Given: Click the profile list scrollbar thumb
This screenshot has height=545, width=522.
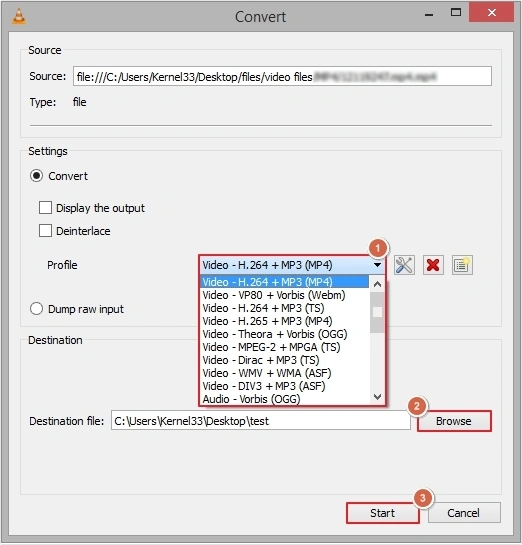Looking at the screenshot, I should click(377, 312).
